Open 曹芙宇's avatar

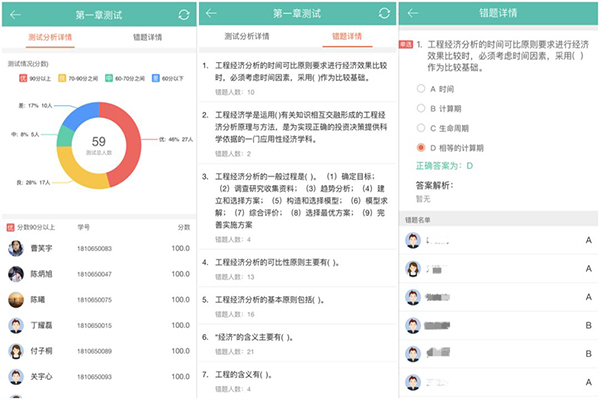[x=16, y=248]
